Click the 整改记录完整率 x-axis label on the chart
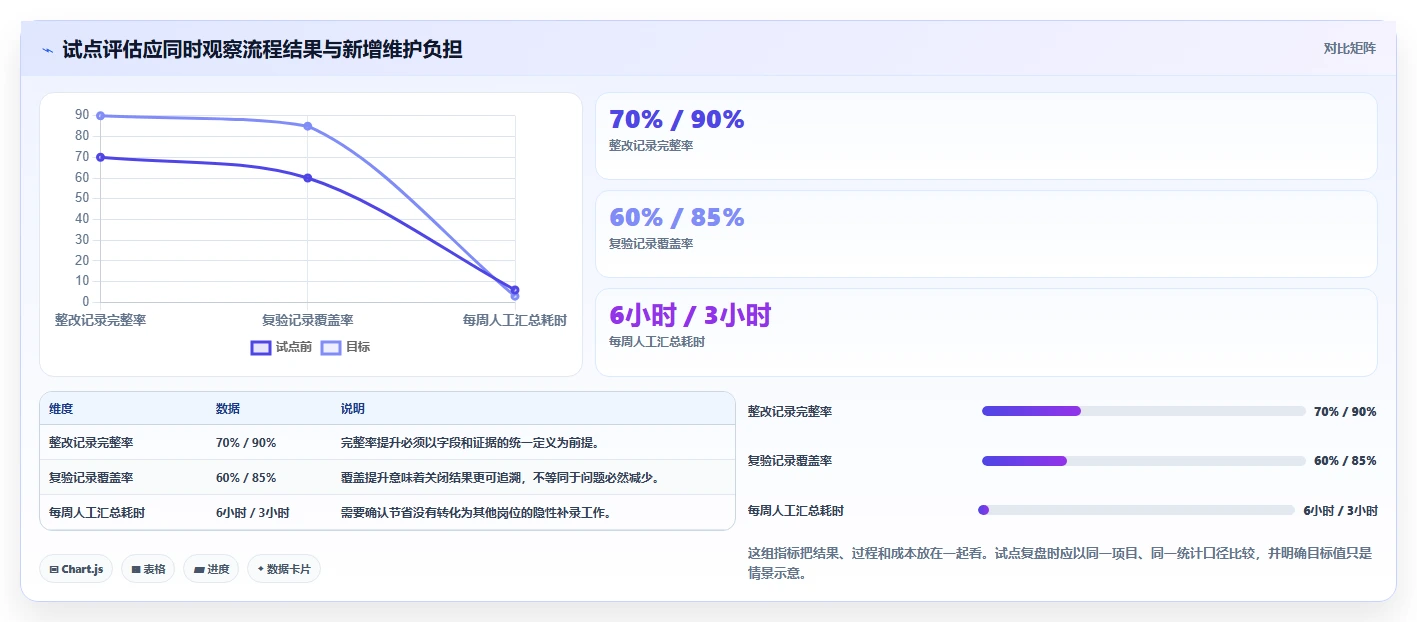The image size is (1417, 622). pos(101,320)
